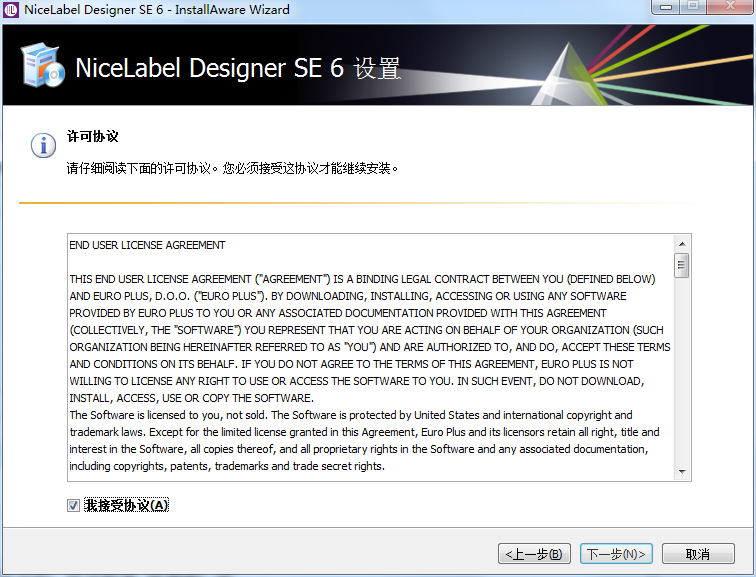Click the 我接受协议(A) label text
Image resolution: width=756 pixels, height=577 pixels.
(x=127, y=506)
